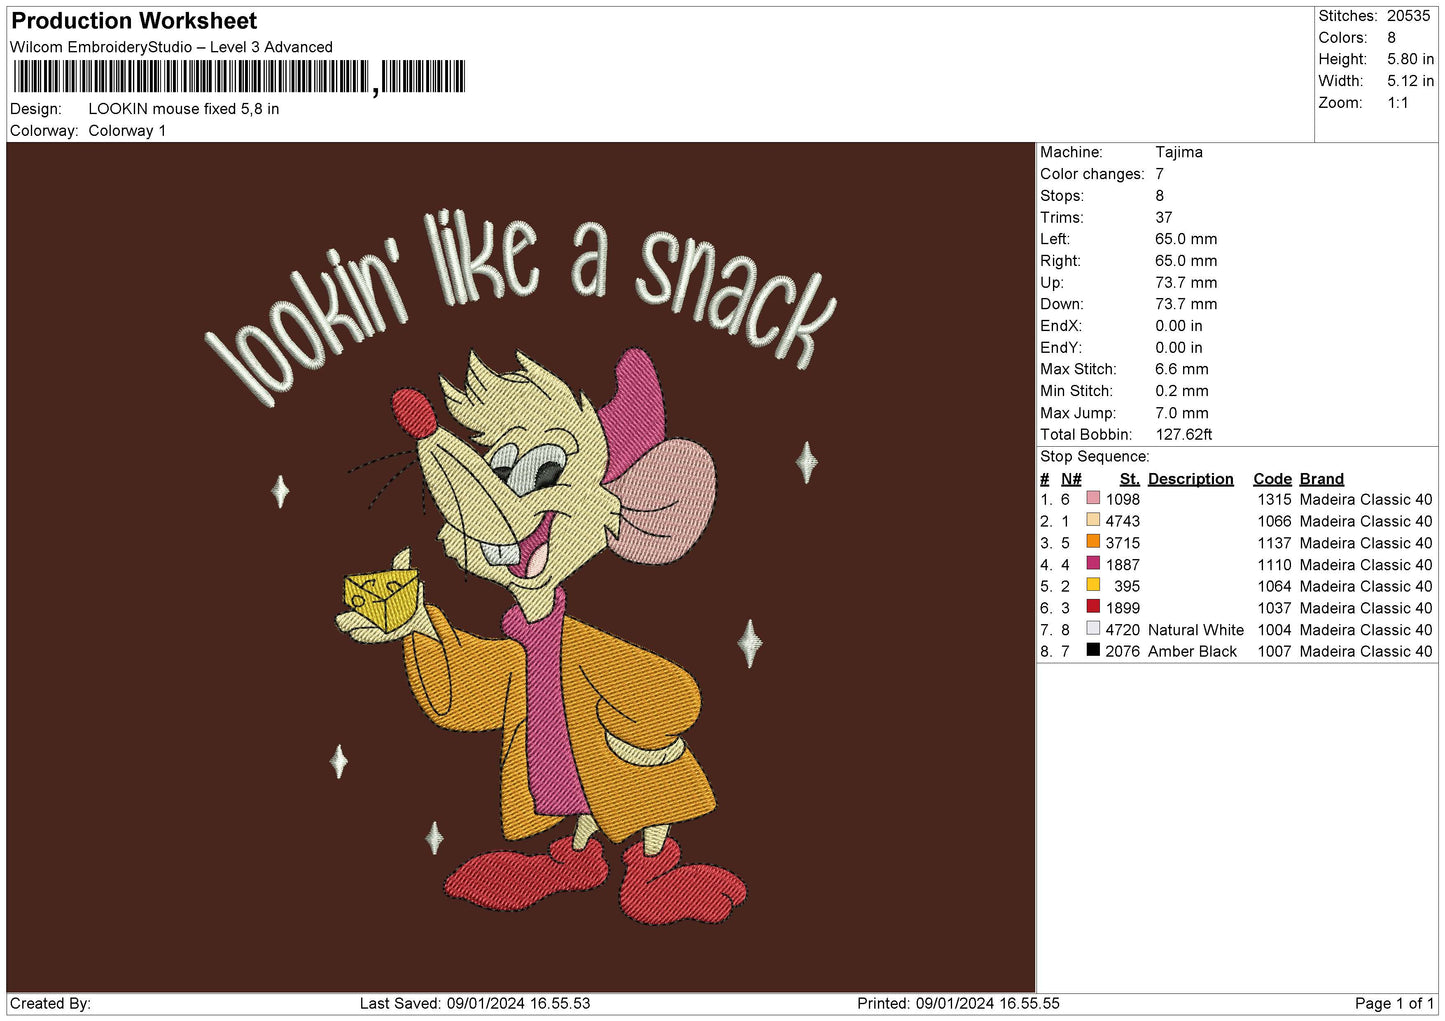Click the Height value 5.80 in

tap(1410, 60)
